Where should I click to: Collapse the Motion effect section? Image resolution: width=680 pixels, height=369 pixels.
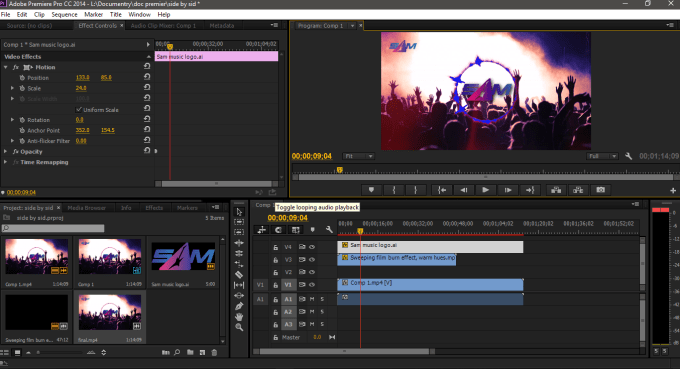coord(6,67)
